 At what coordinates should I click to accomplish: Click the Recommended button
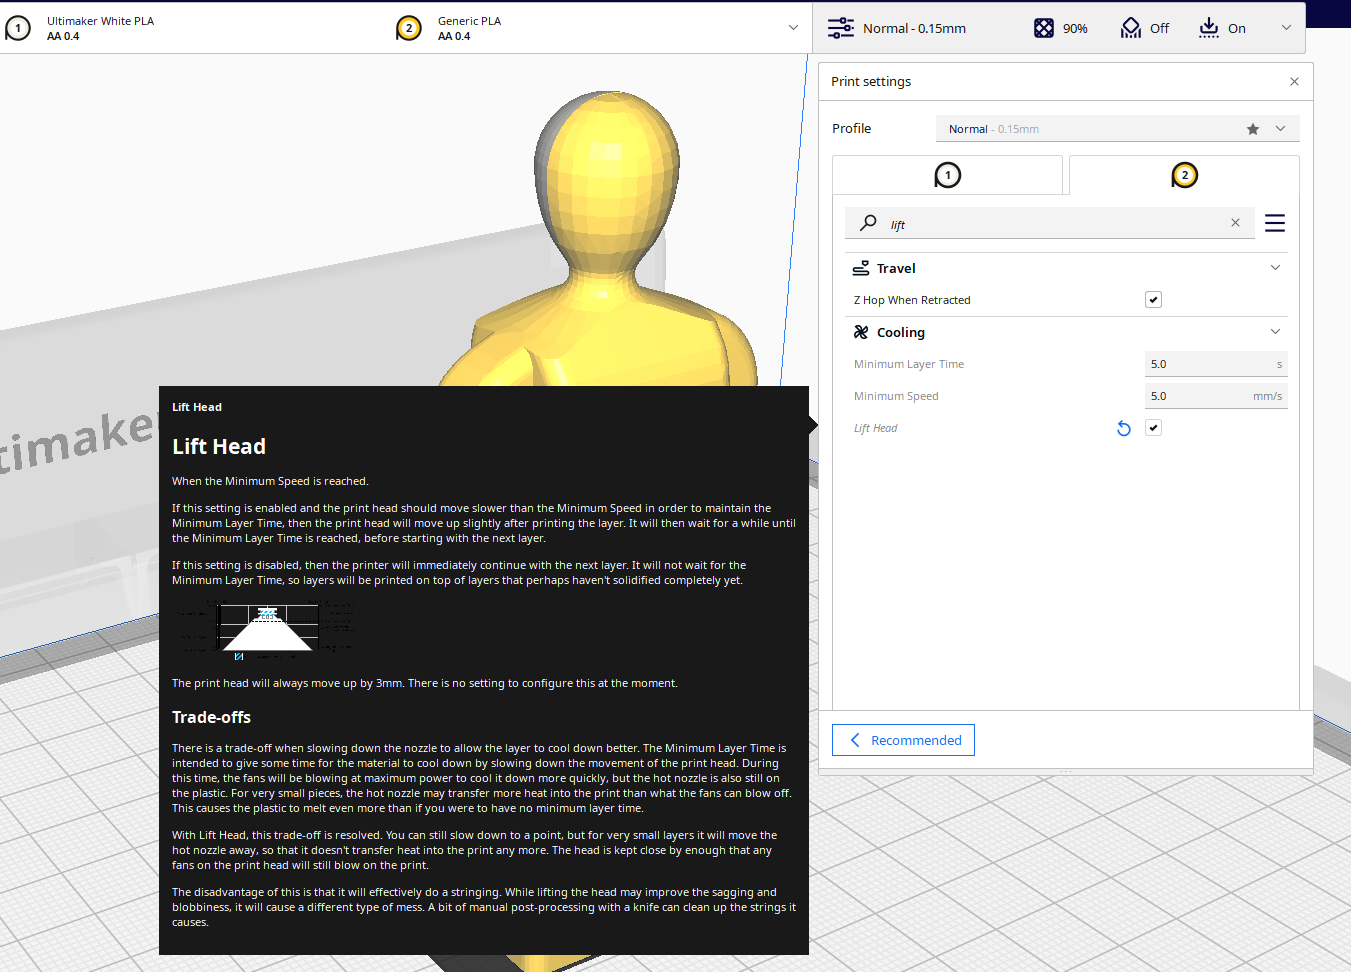tap(903, 740)
